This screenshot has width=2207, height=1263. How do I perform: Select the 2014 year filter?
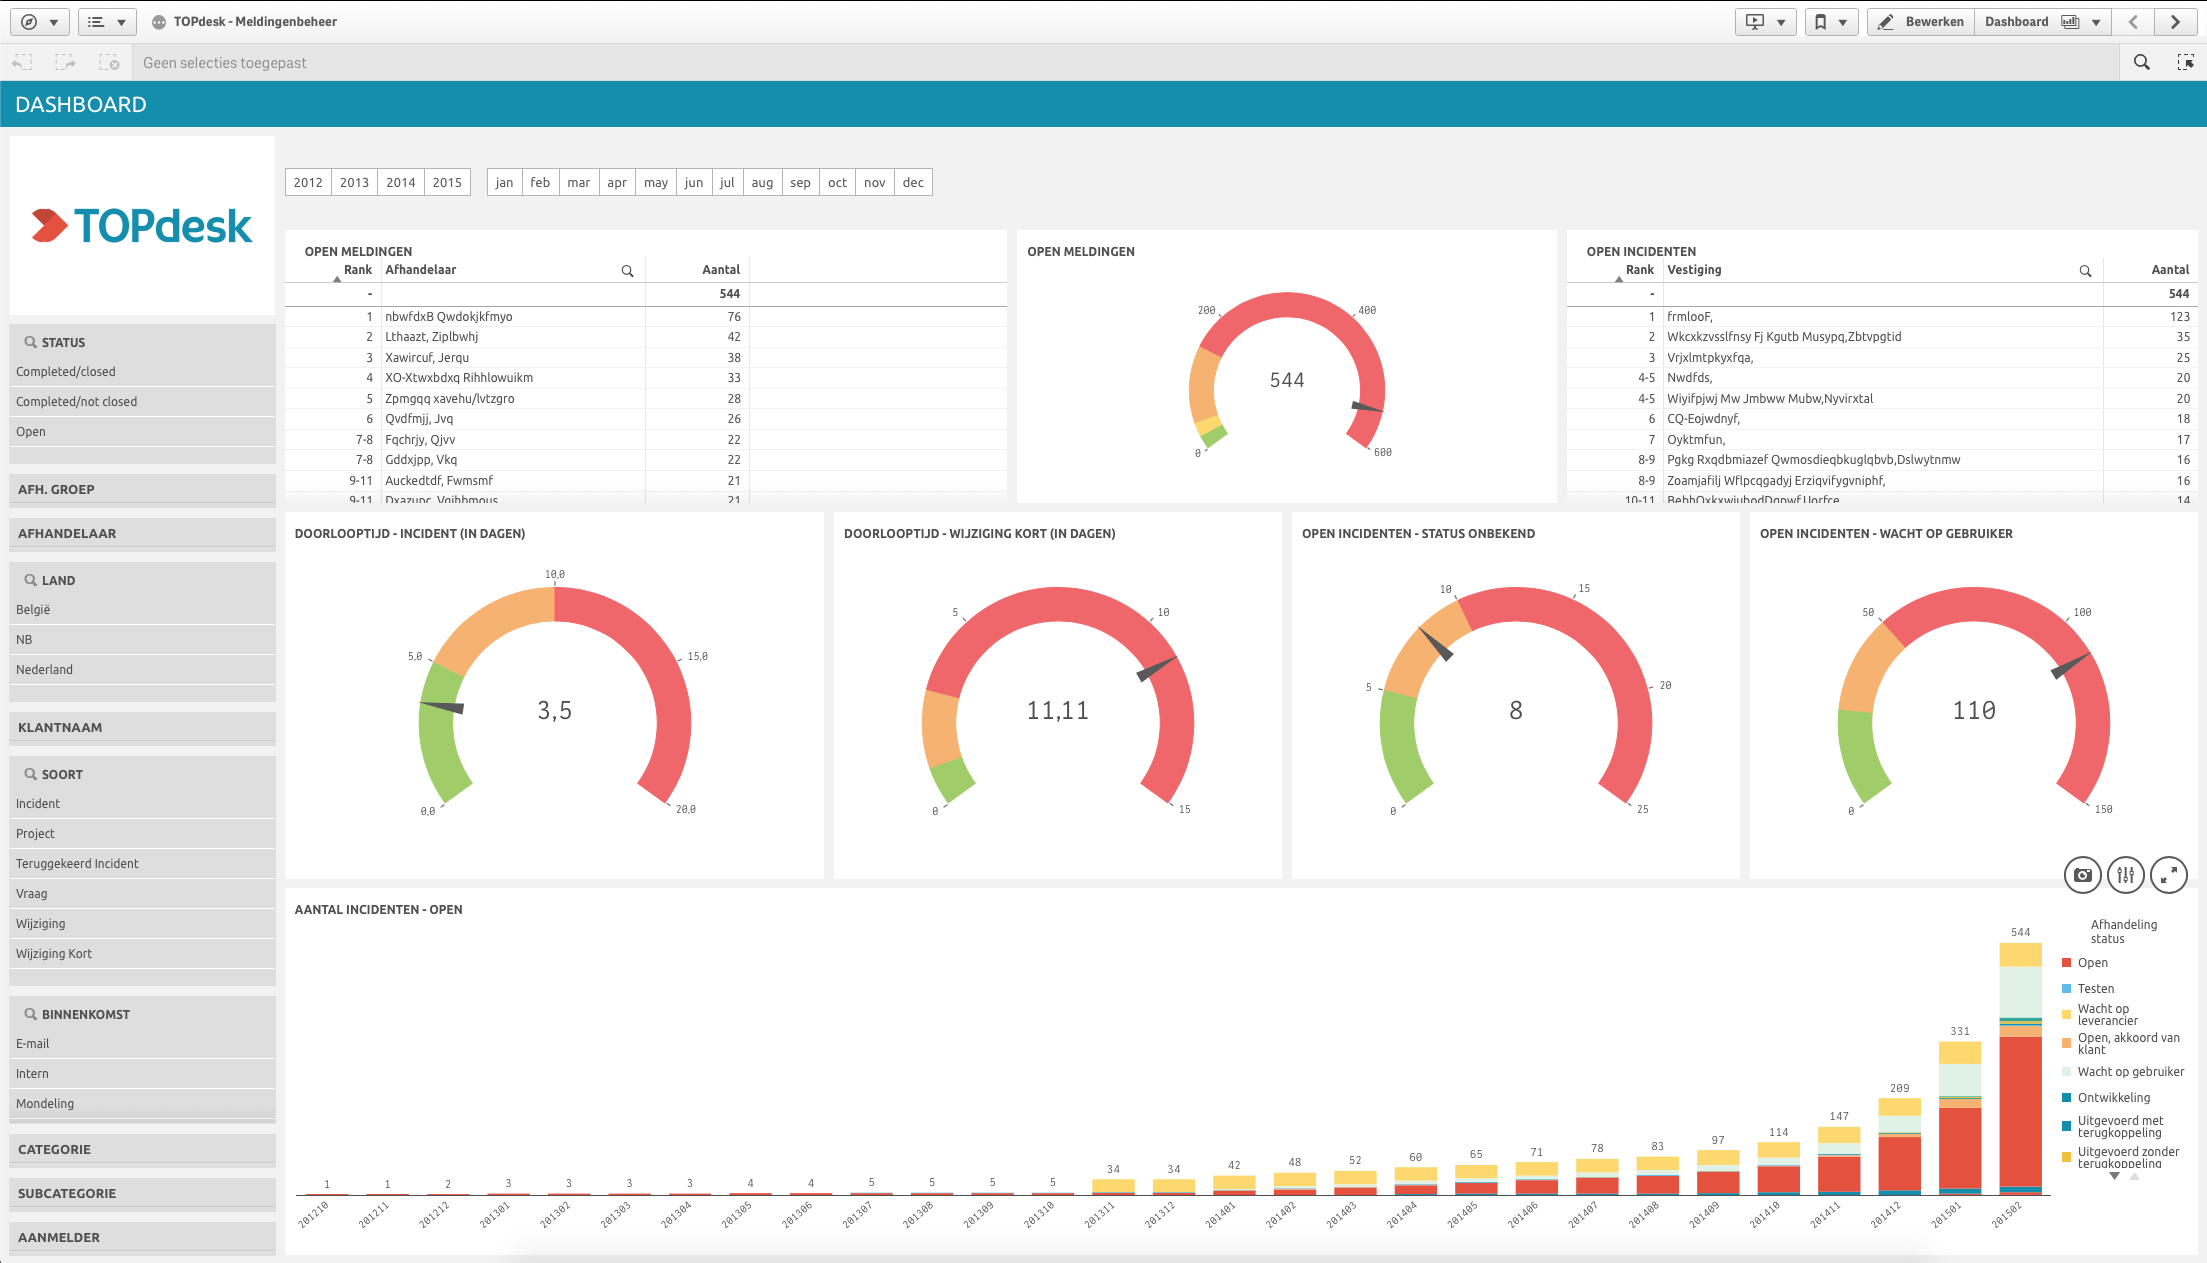[401, 182]
